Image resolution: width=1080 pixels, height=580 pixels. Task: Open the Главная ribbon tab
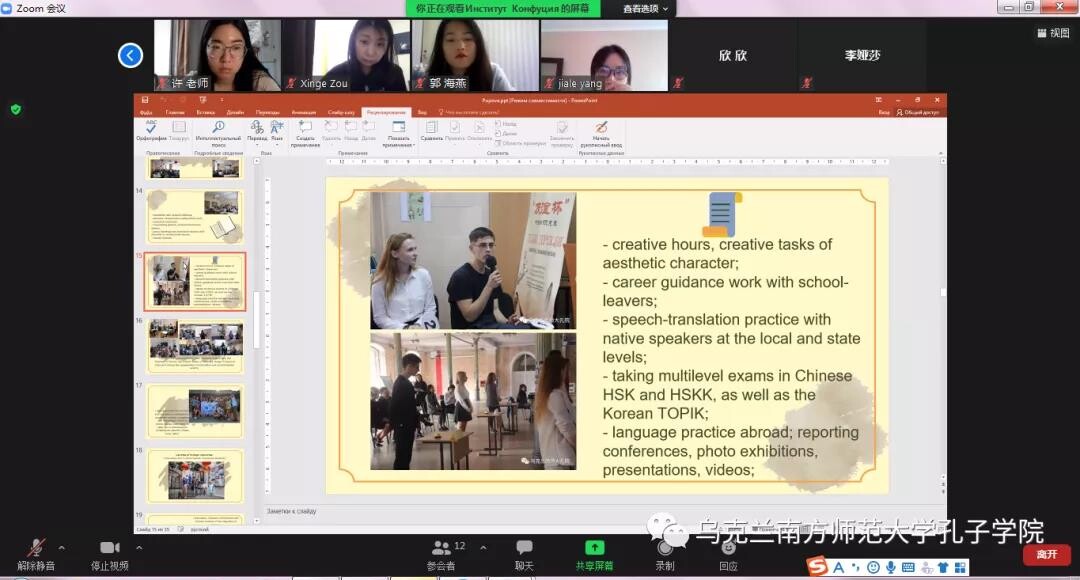point(175,112)
